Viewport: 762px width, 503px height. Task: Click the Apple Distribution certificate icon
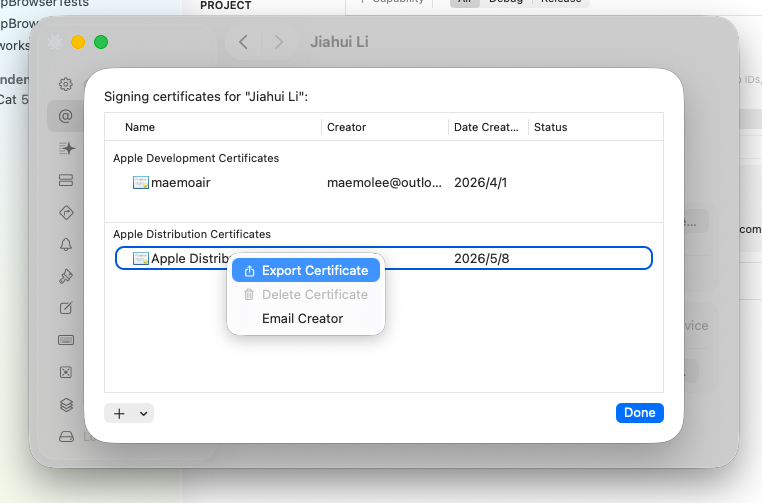[x=140, y=259]
